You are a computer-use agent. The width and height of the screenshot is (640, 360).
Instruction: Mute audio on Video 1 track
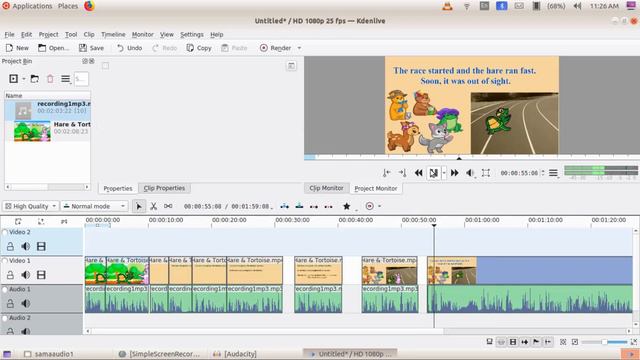tap(25, 275)
